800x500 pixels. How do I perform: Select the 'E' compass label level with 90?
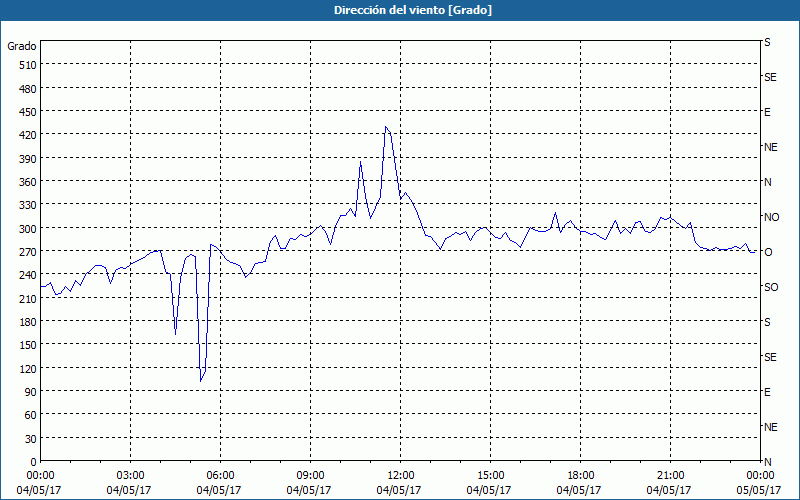click(x=767, y=392)
